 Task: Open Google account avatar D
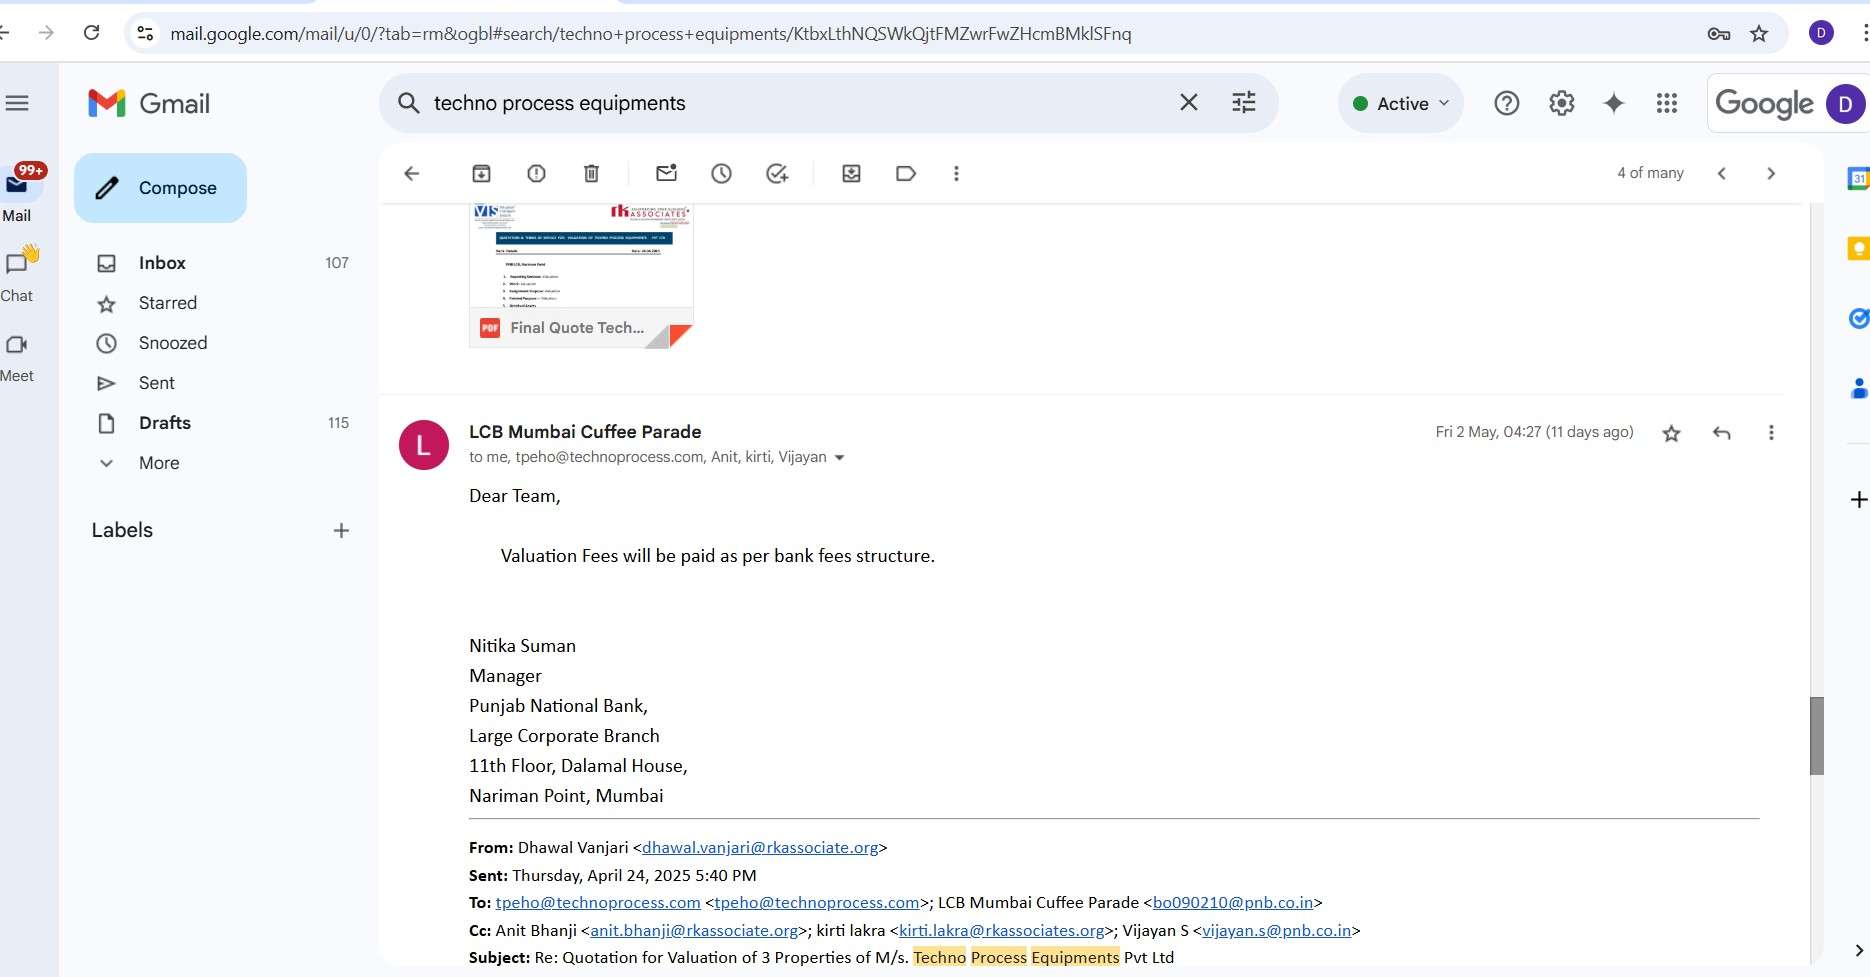tap(1845, 103)
